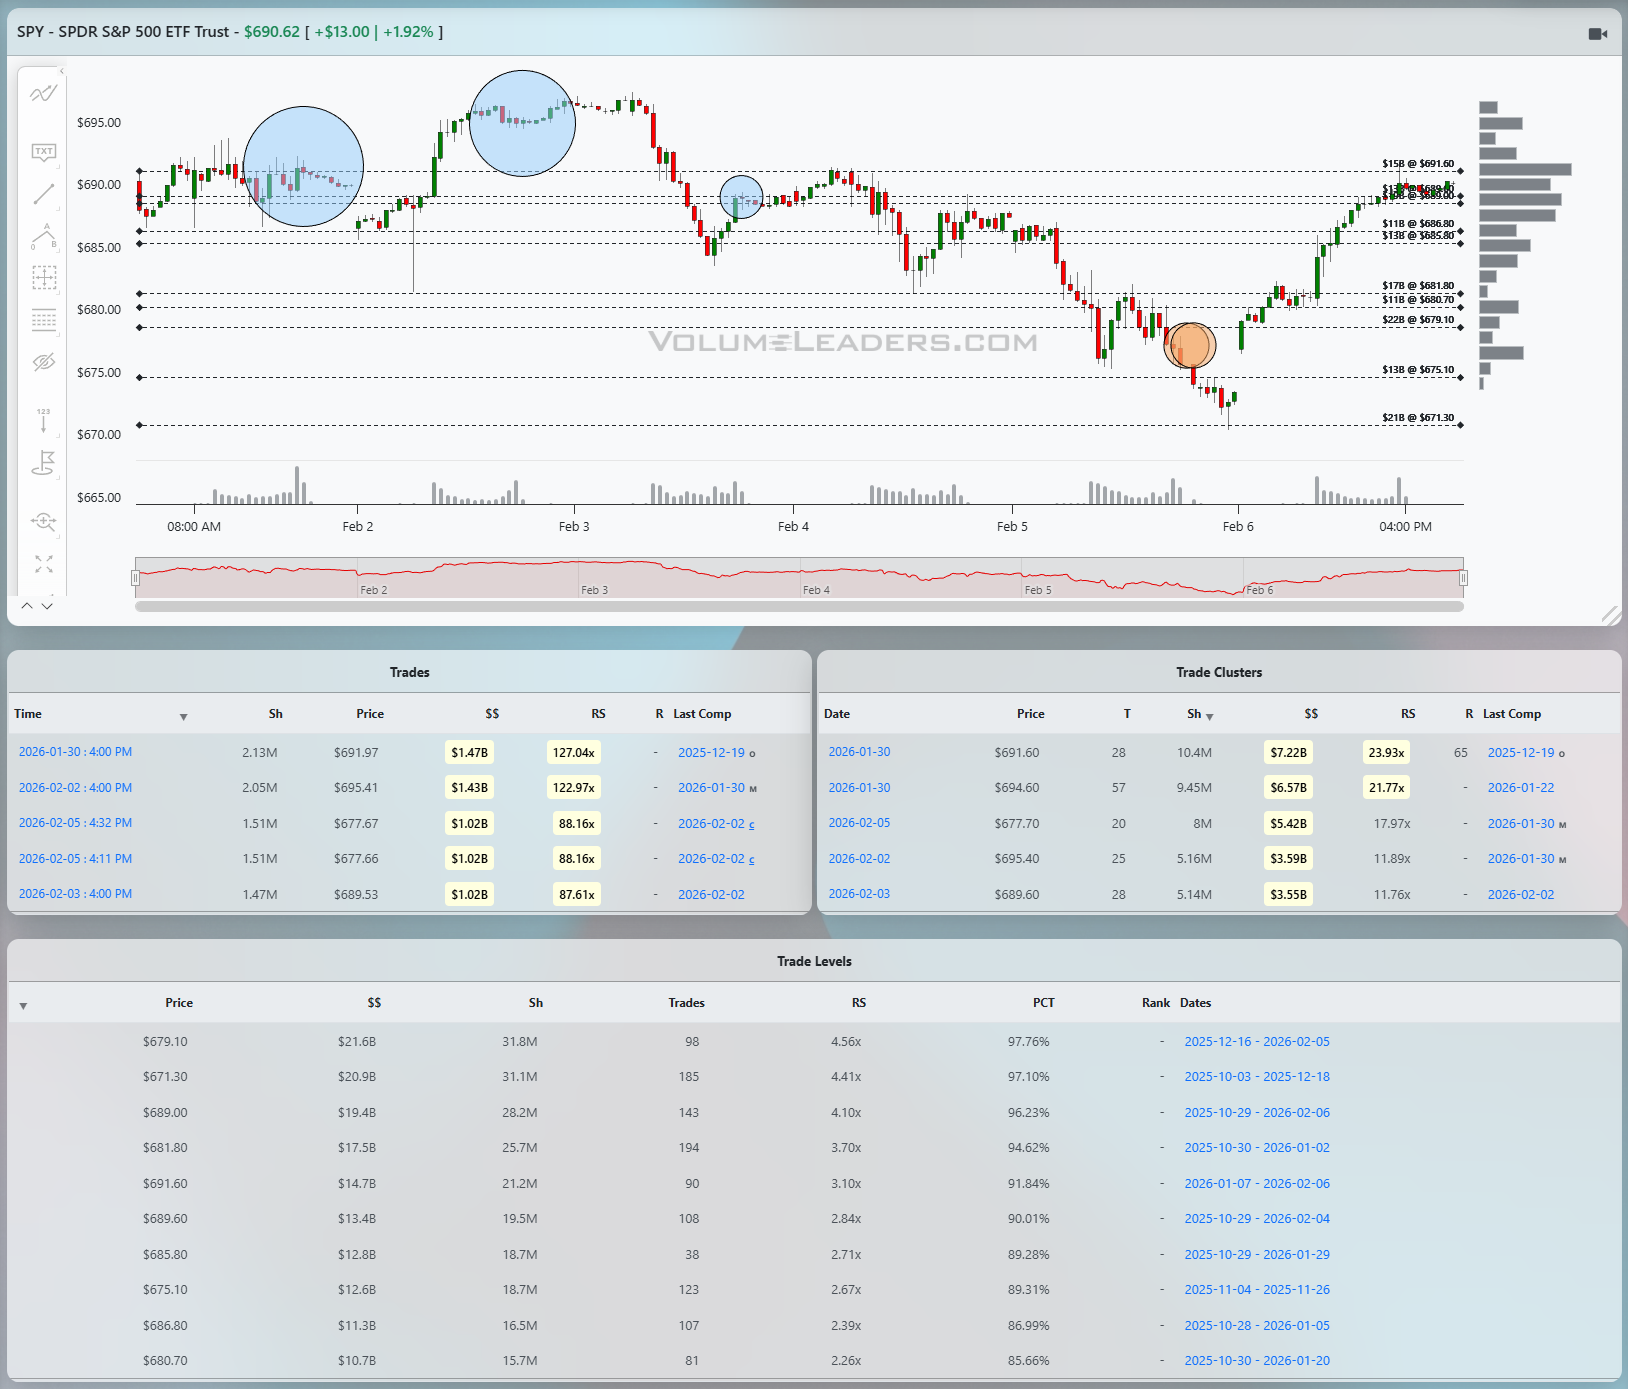This screenshot has height=1389, width=1628.
Task: Open cluster date 2026-02-05
Action: tap(859, 823)
